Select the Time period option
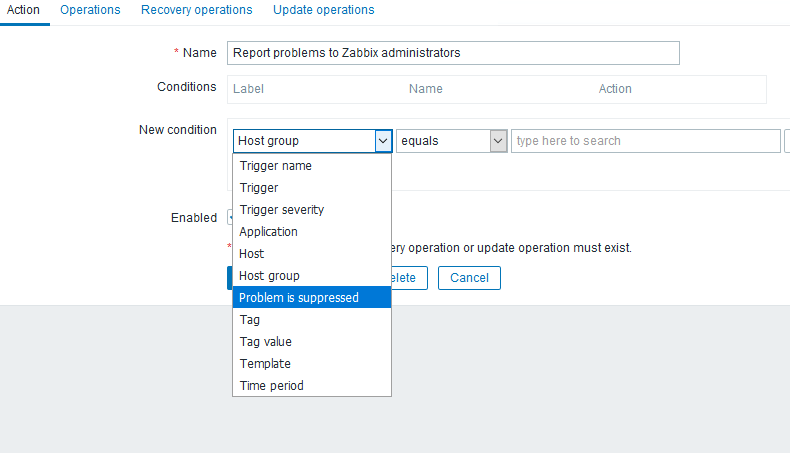Viewport: 790px width, 453px height. [x=272, y=386]
